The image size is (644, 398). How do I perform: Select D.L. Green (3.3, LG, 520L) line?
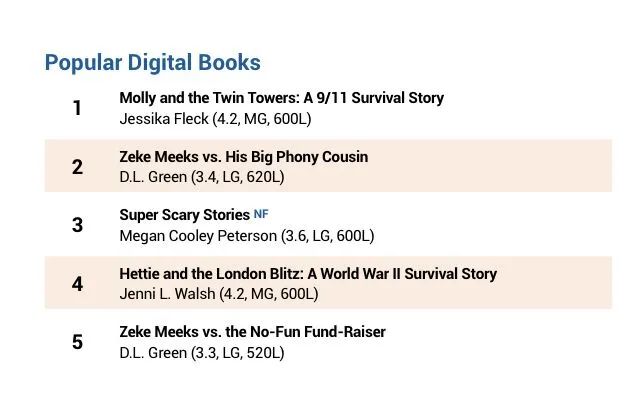click(x=202, y=353)
